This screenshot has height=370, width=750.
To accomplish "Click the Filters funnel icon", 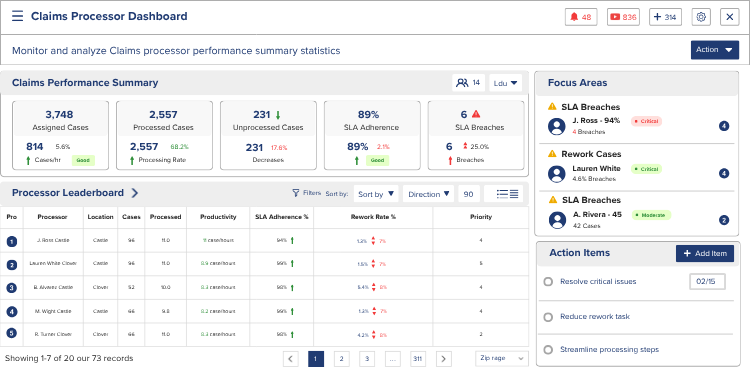I will tap(296, 193).
